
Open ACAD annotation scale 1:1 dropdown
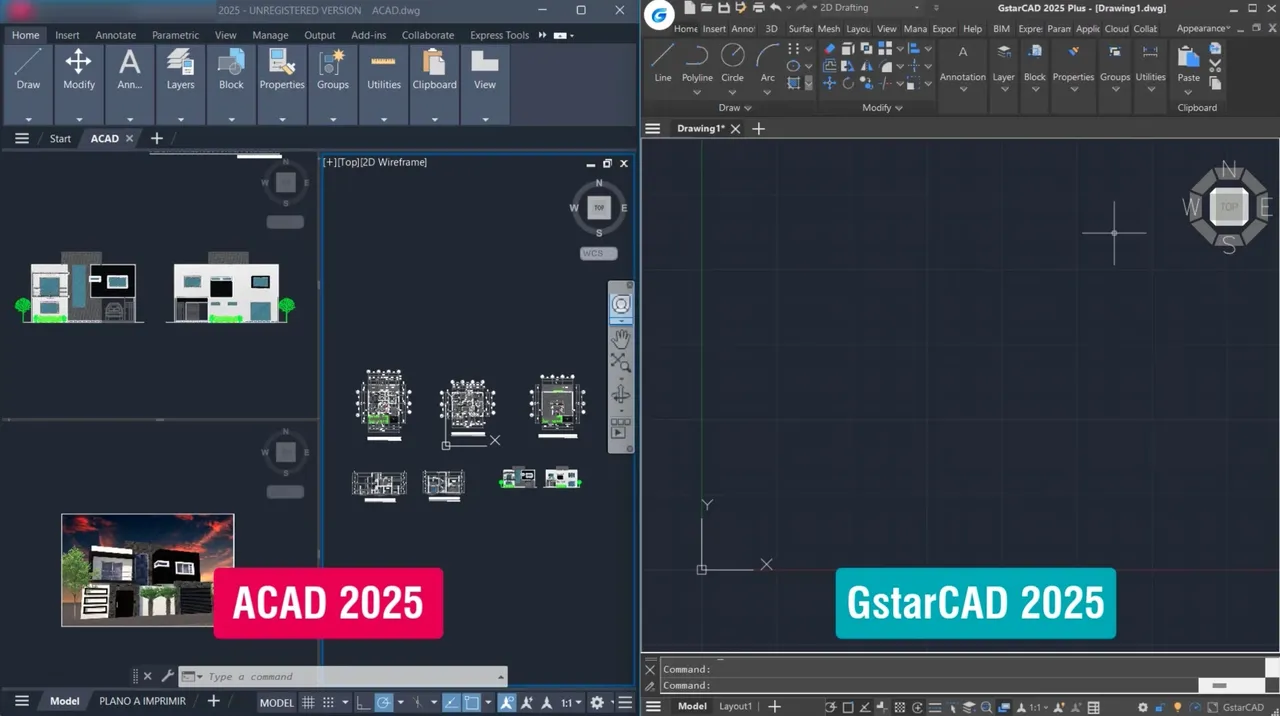[571, 702]
